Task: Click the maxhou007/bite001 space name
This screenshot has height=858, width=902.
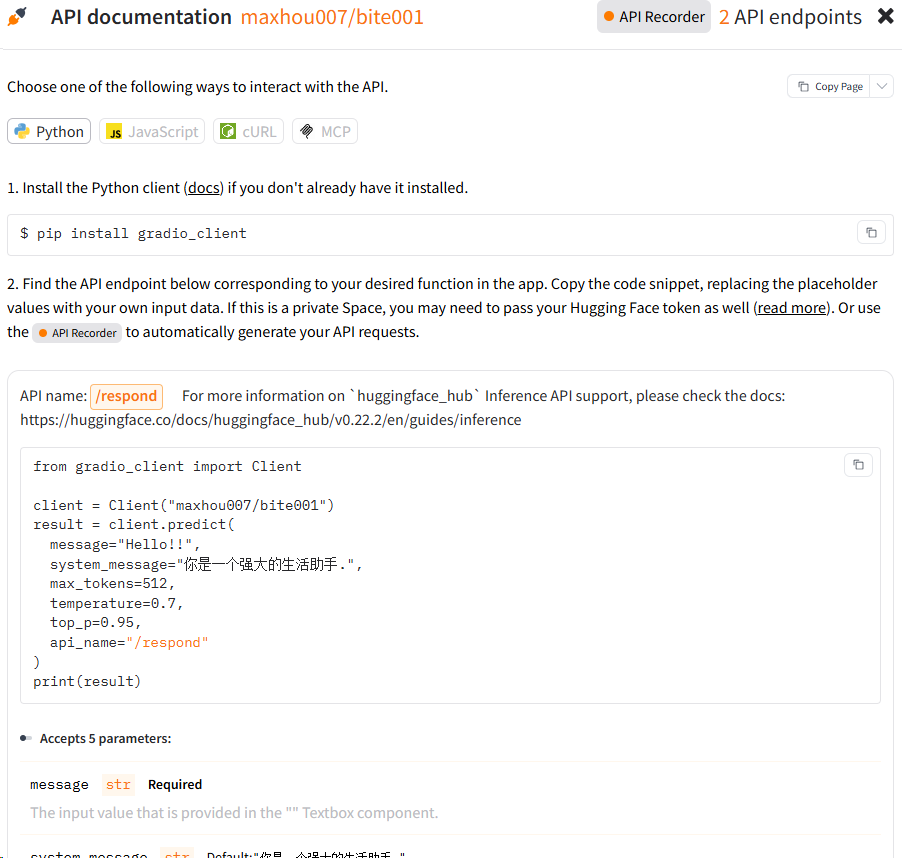Action: (x=332, y=17)
